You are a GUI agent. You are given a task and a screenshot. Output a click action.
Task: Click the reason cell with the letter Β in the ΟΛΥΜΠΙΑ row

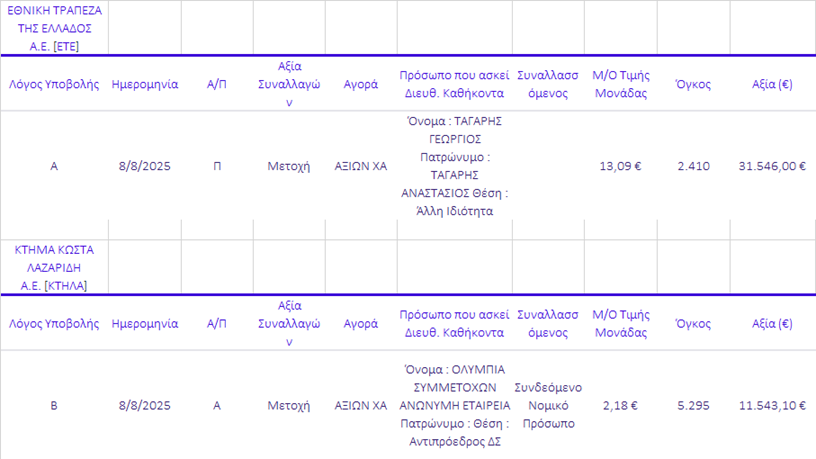coord(54,405)
